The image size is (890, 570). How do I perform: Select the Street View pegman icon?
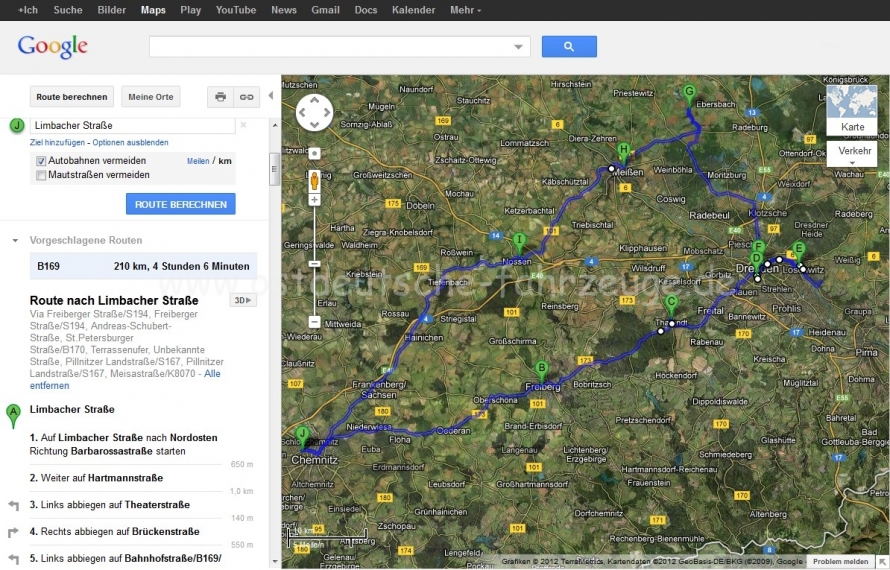(314, 181)
